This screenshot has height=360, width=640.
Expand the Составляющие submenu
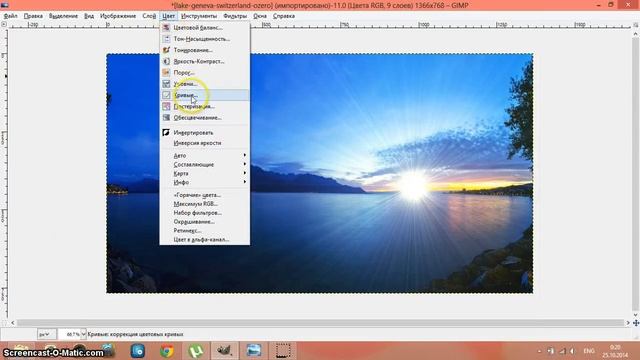(204, 164)
